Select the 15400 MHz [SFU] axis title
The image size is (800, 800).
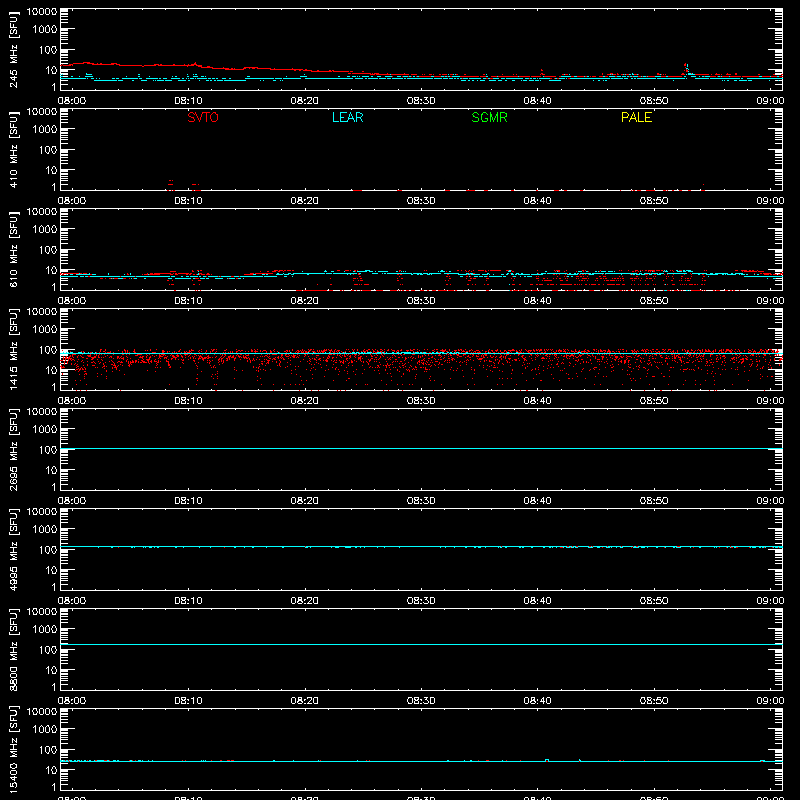click(13, 750)
